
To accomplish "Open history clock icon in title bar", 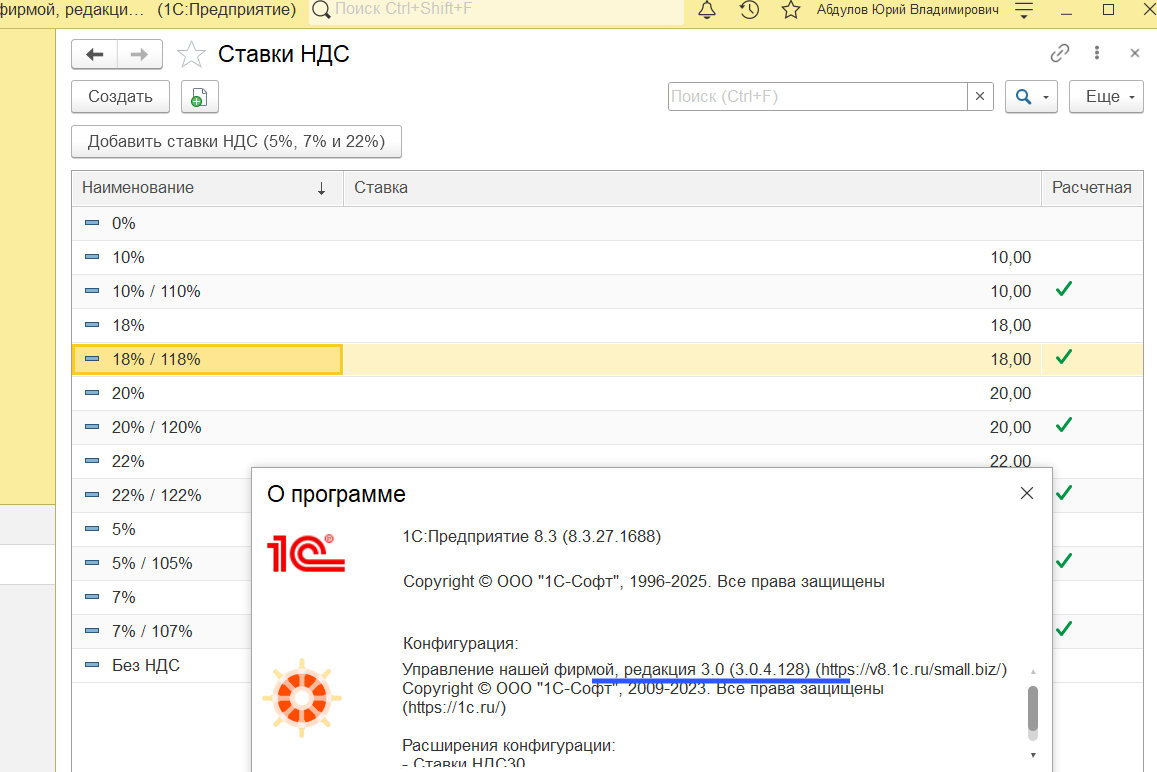I will click(749, 10).
